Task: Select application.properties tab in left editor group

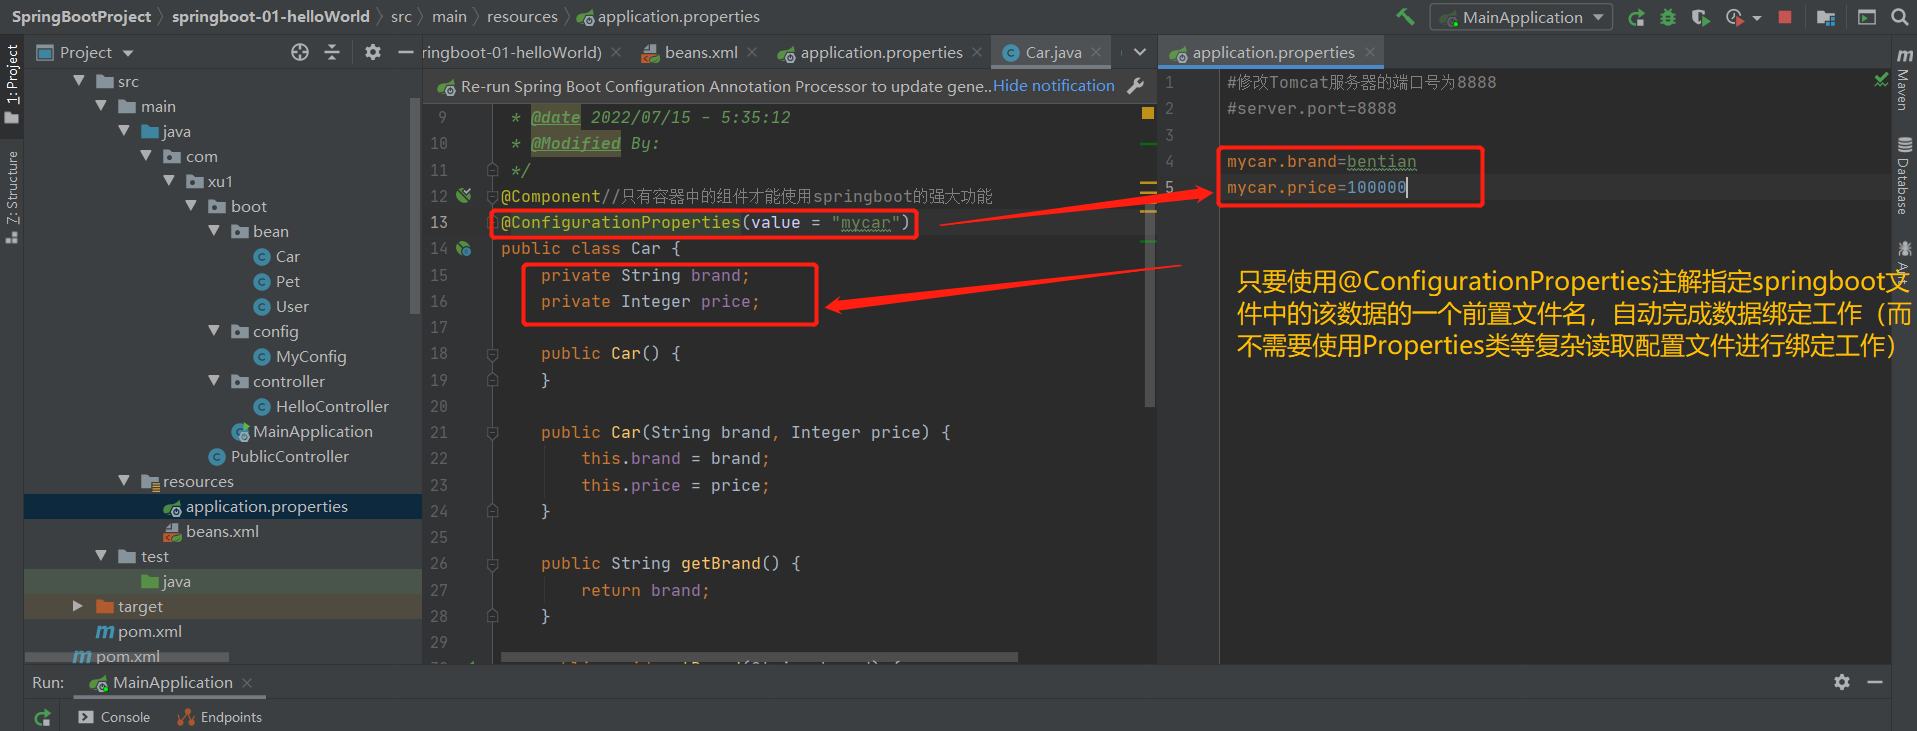Action: pos(880,52)
